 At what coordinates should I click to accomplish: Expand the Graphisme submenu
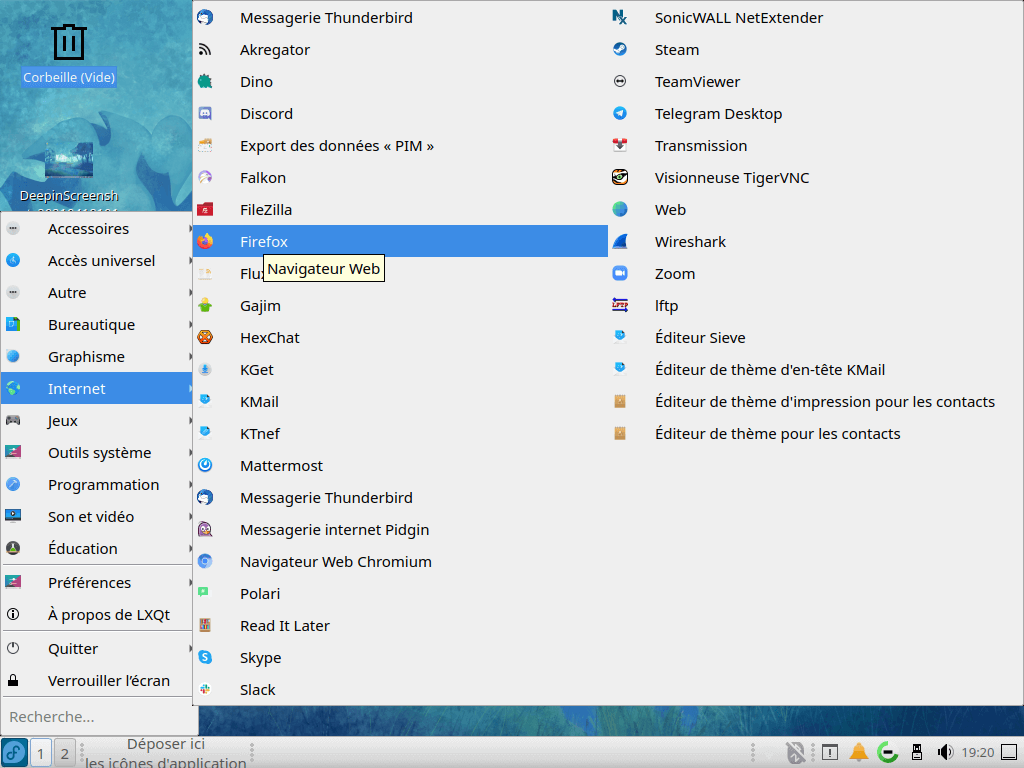tap(97, 357)
